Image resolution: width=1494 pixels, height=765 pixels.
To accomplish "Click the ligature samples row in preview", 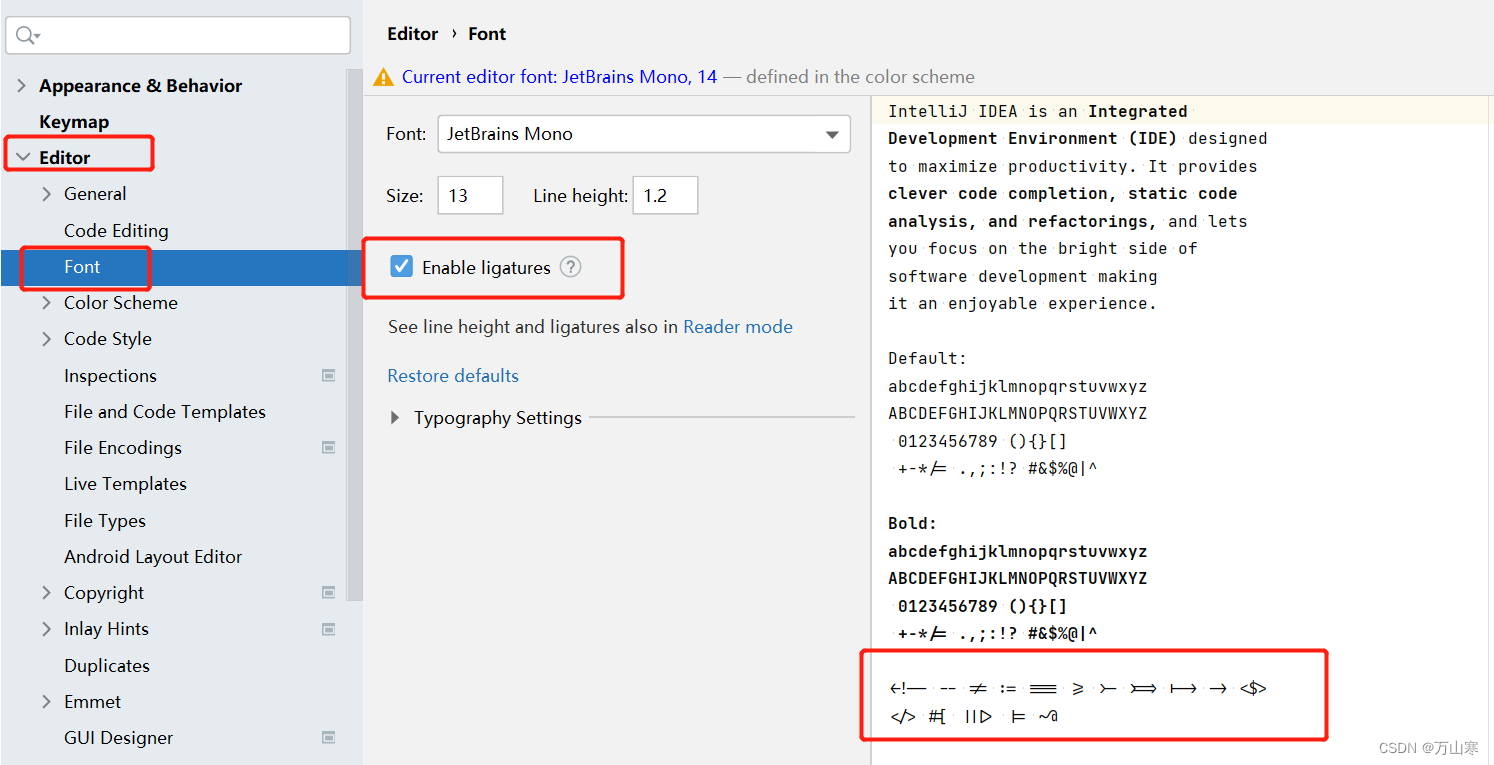I will tap(1078, 688).
